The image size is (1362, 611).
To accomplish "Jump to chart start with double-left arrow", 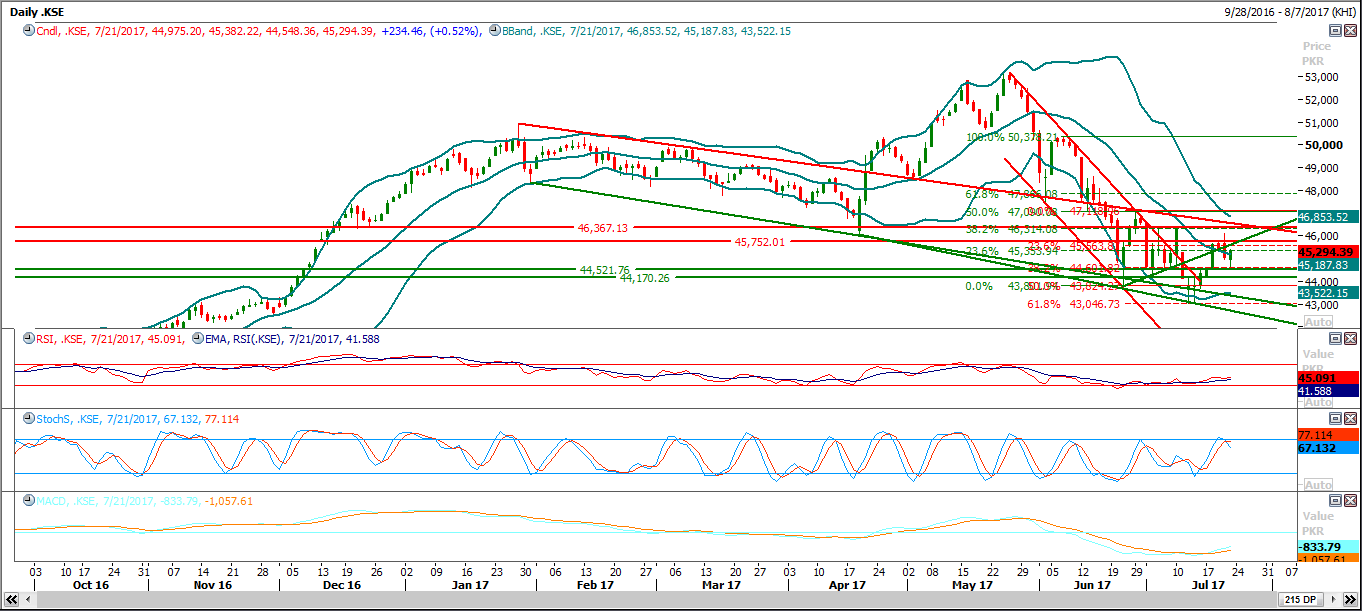I will pyautogui.click(x=9, y=598).
